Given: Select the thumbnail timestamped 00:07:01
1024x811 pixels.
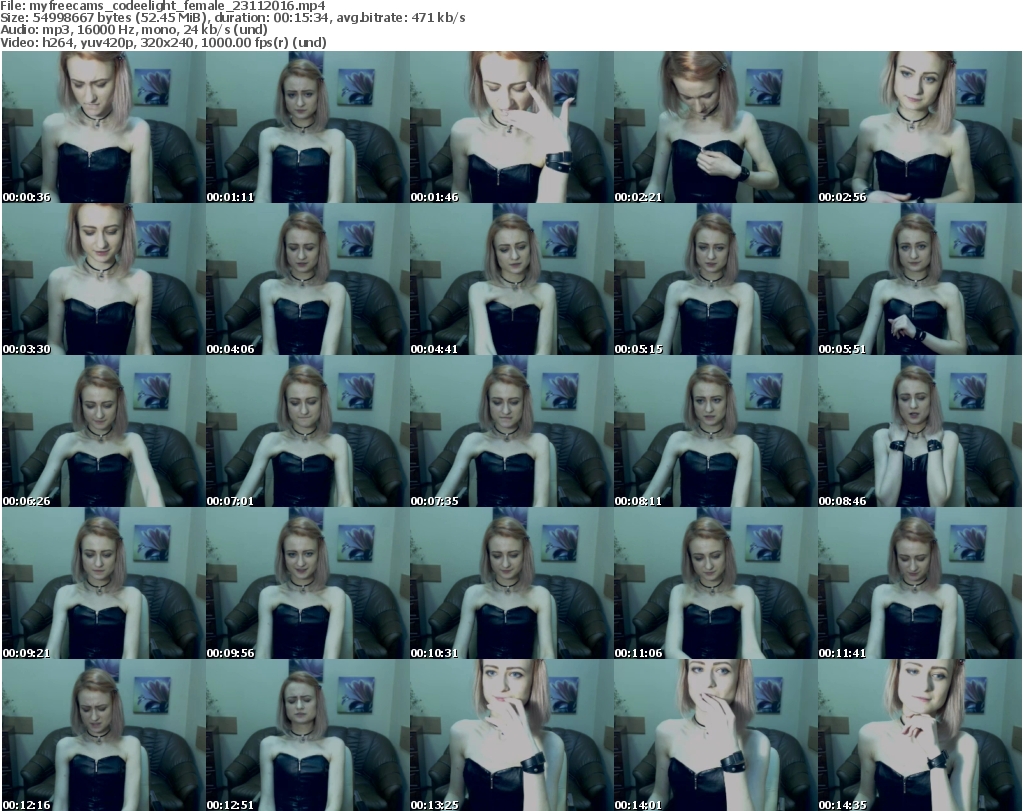Looking at the screenshot, I should click(308, 432).
